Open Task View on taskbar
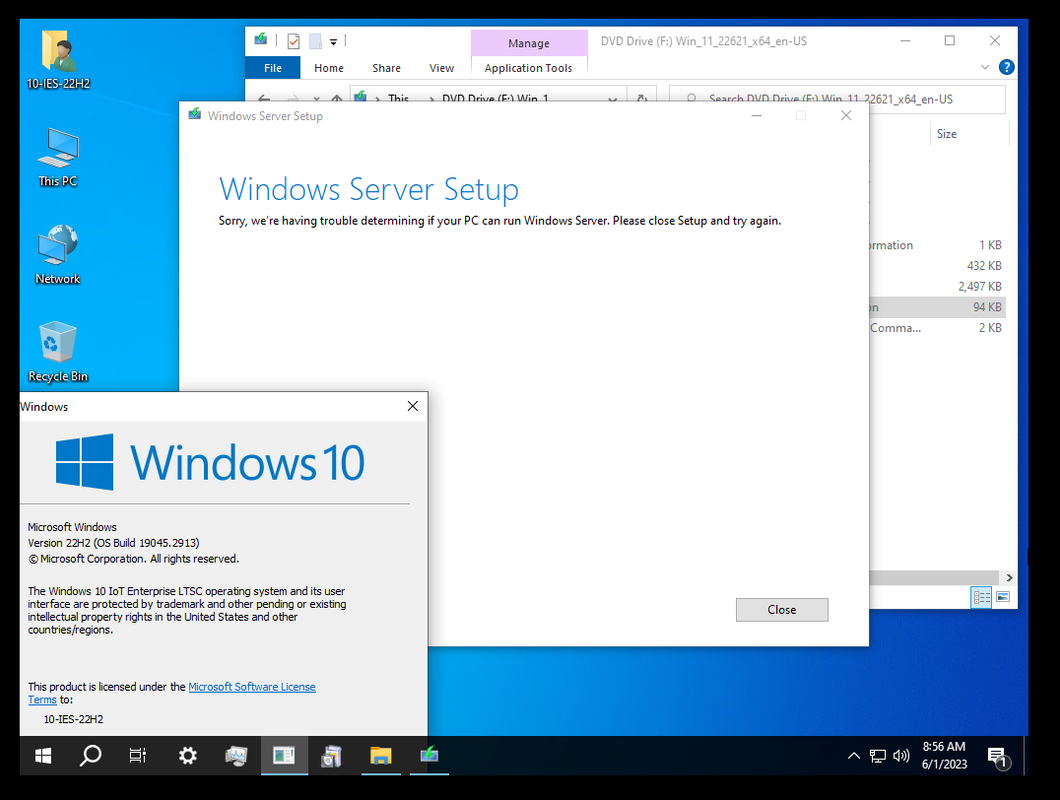This screenshot has height=800, width=1060. 138,755
